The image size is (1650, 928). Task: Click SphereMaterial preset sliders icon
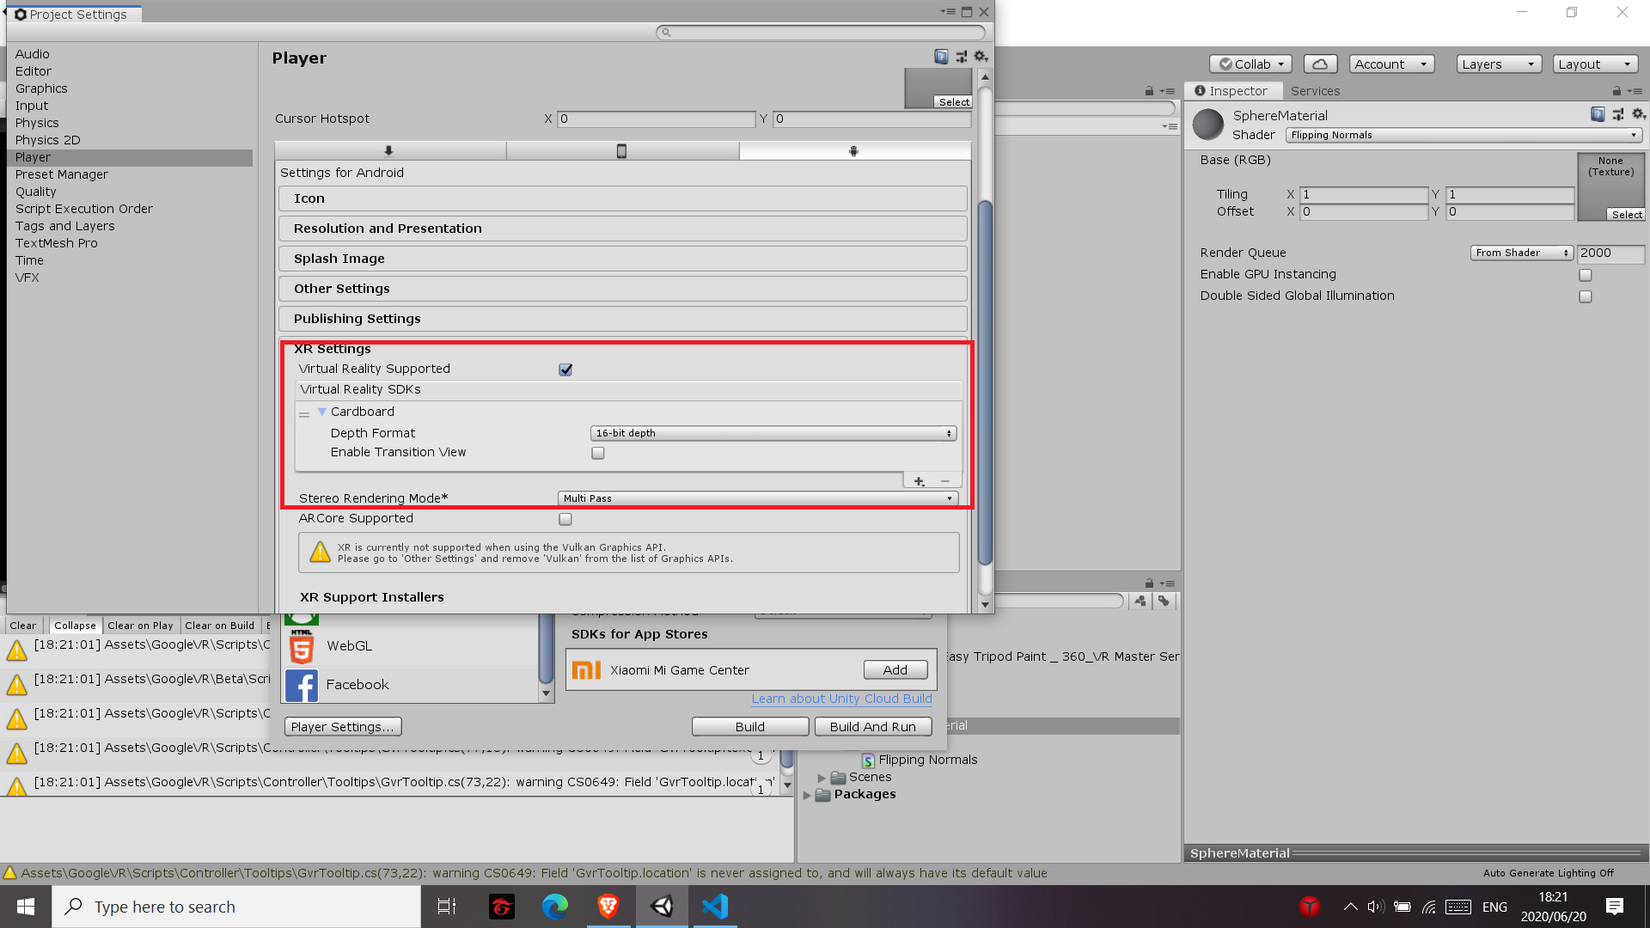[1618, 115]
